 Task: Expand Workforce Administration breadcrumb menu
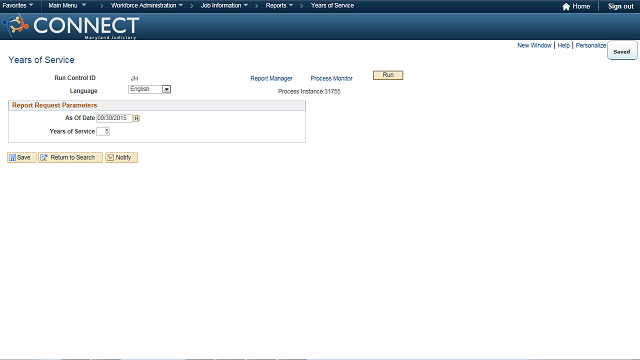coord(147,6)
